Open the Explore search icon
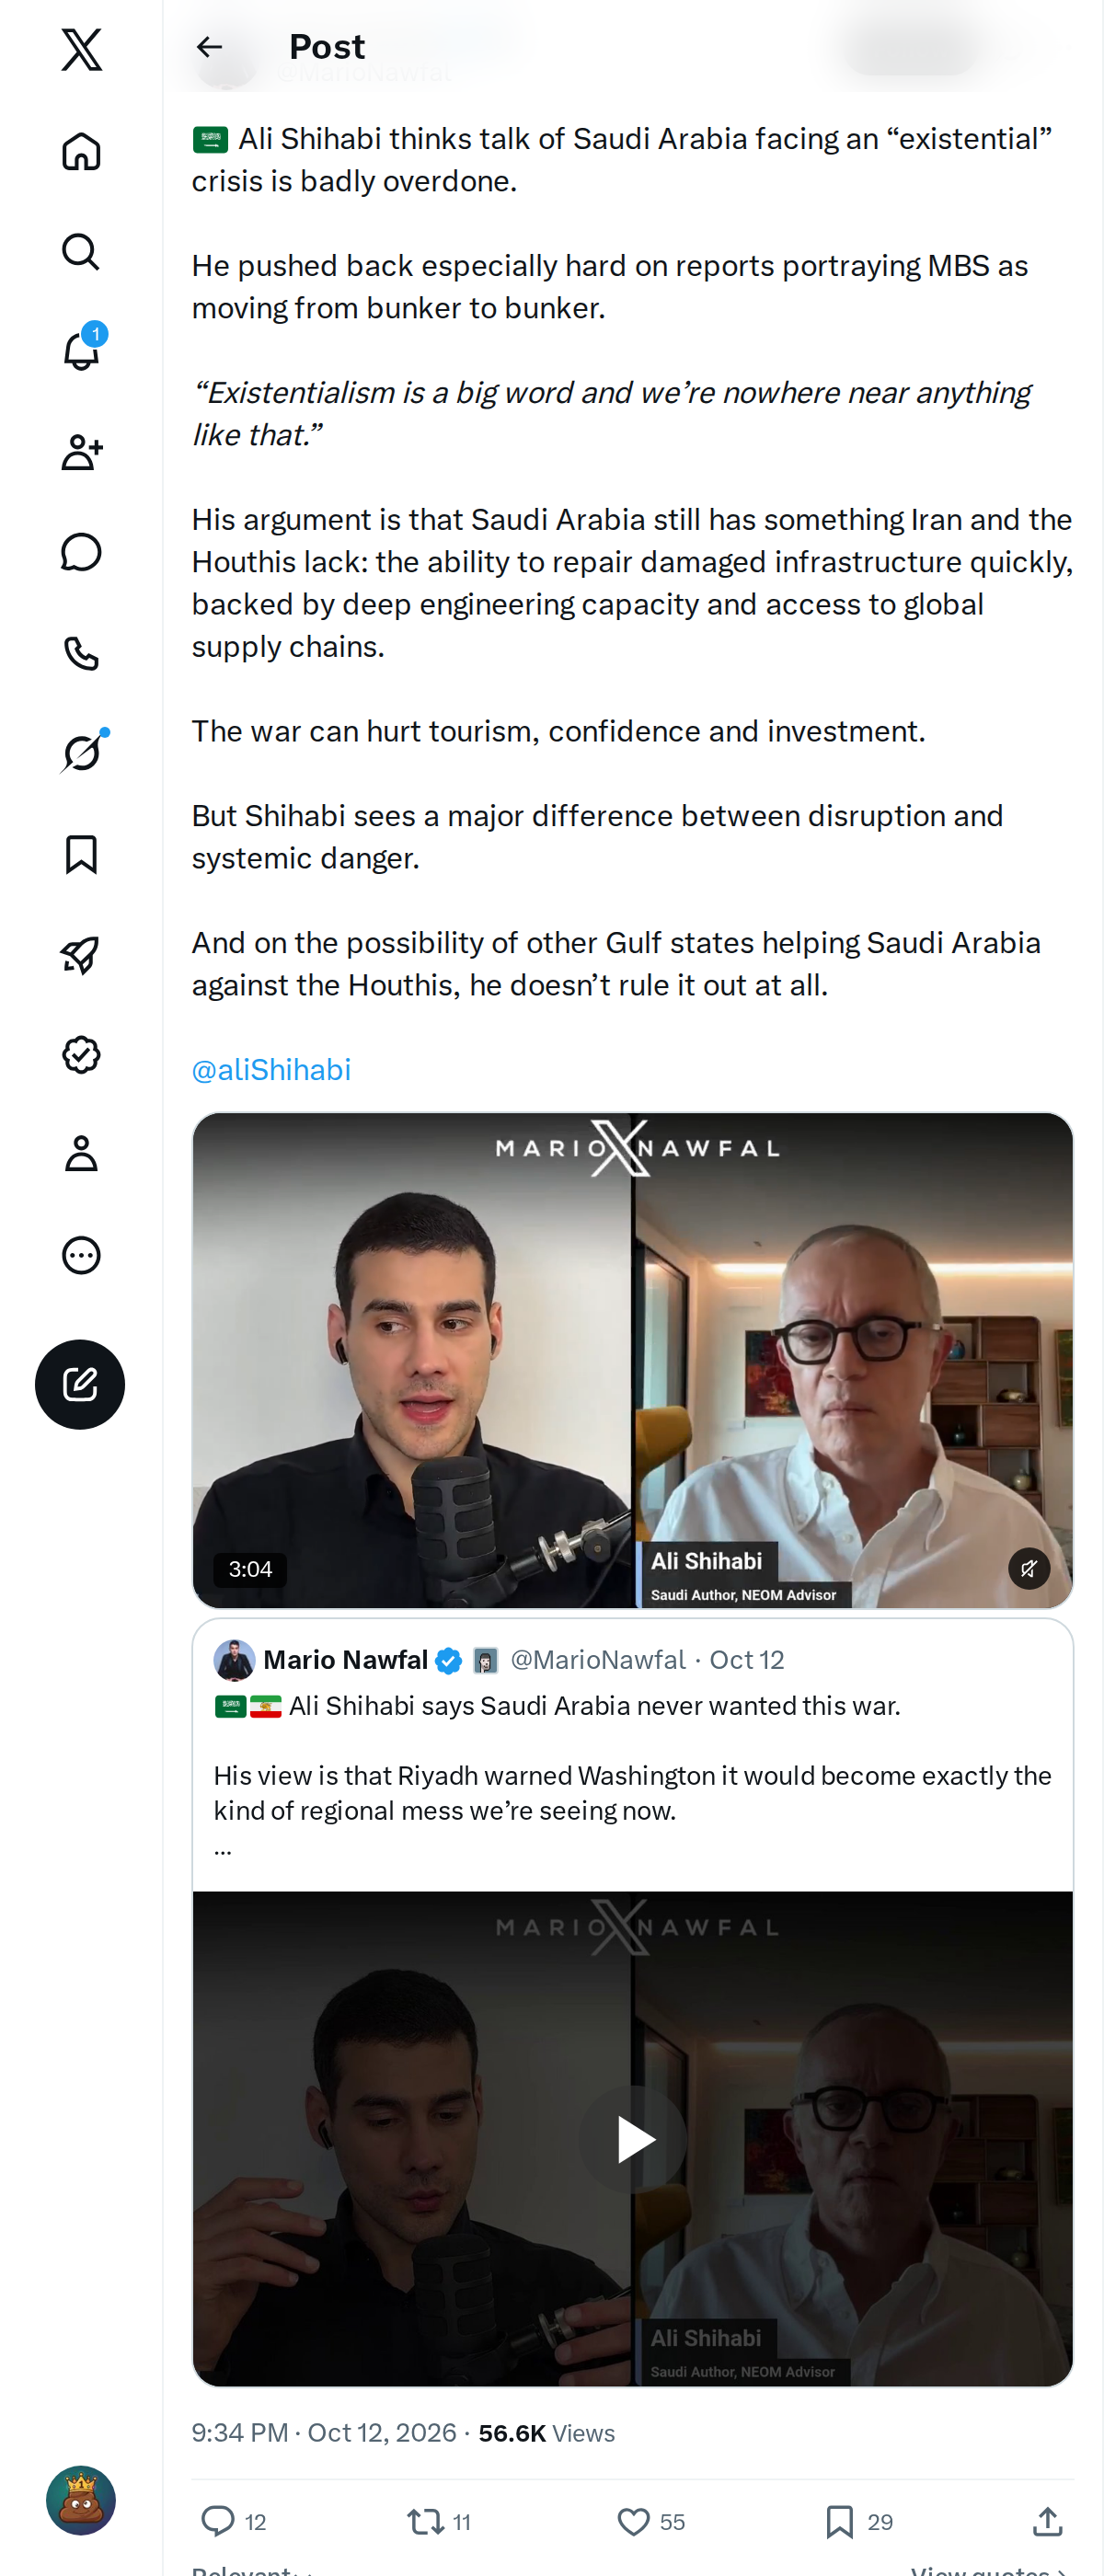Screen dimensions: 1104x2576 point(81,251)
